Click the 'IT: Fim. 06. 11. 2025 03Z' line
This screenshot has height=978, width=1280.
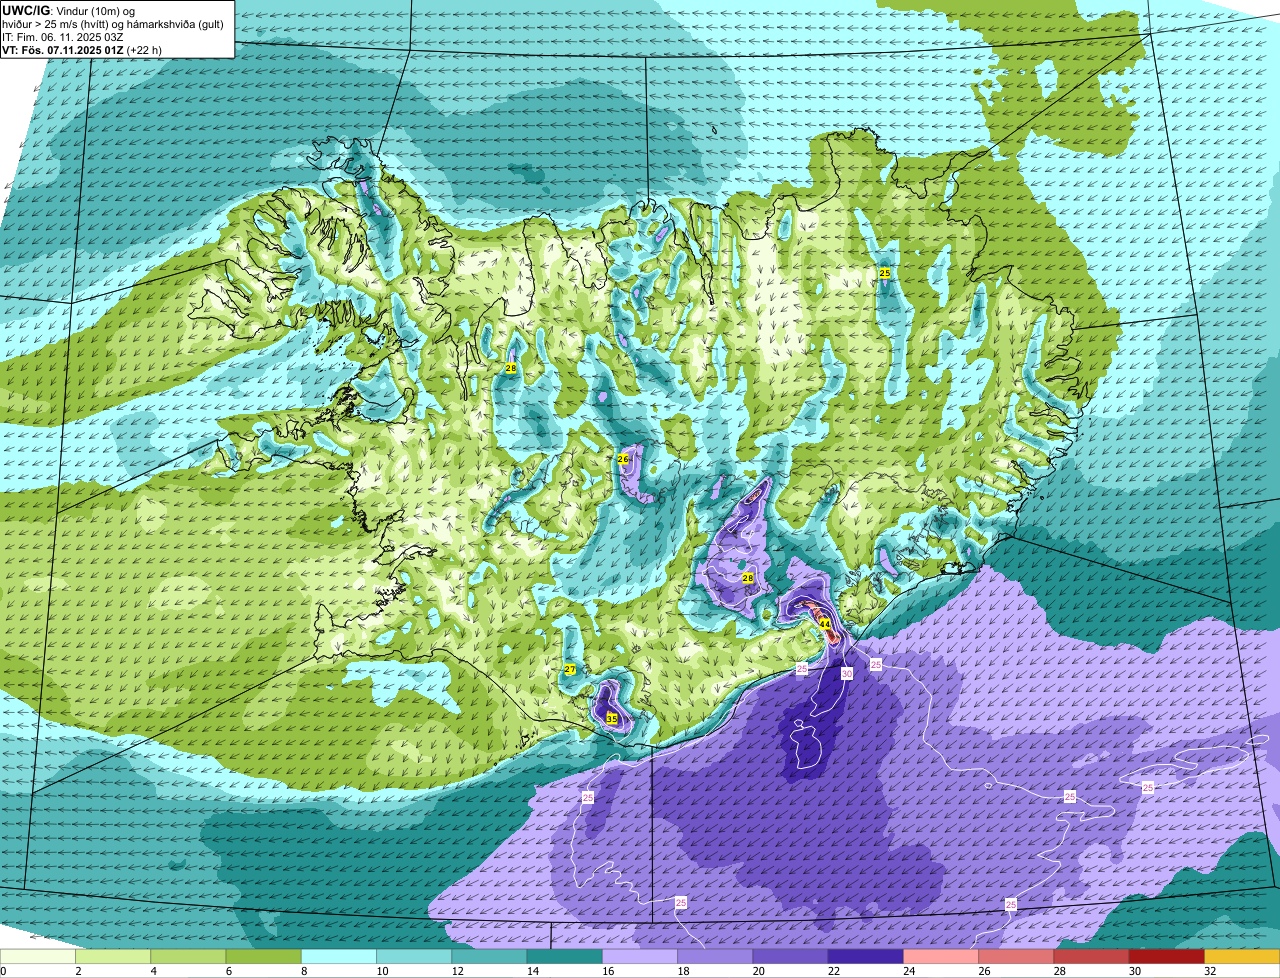[x=63, y=36]
